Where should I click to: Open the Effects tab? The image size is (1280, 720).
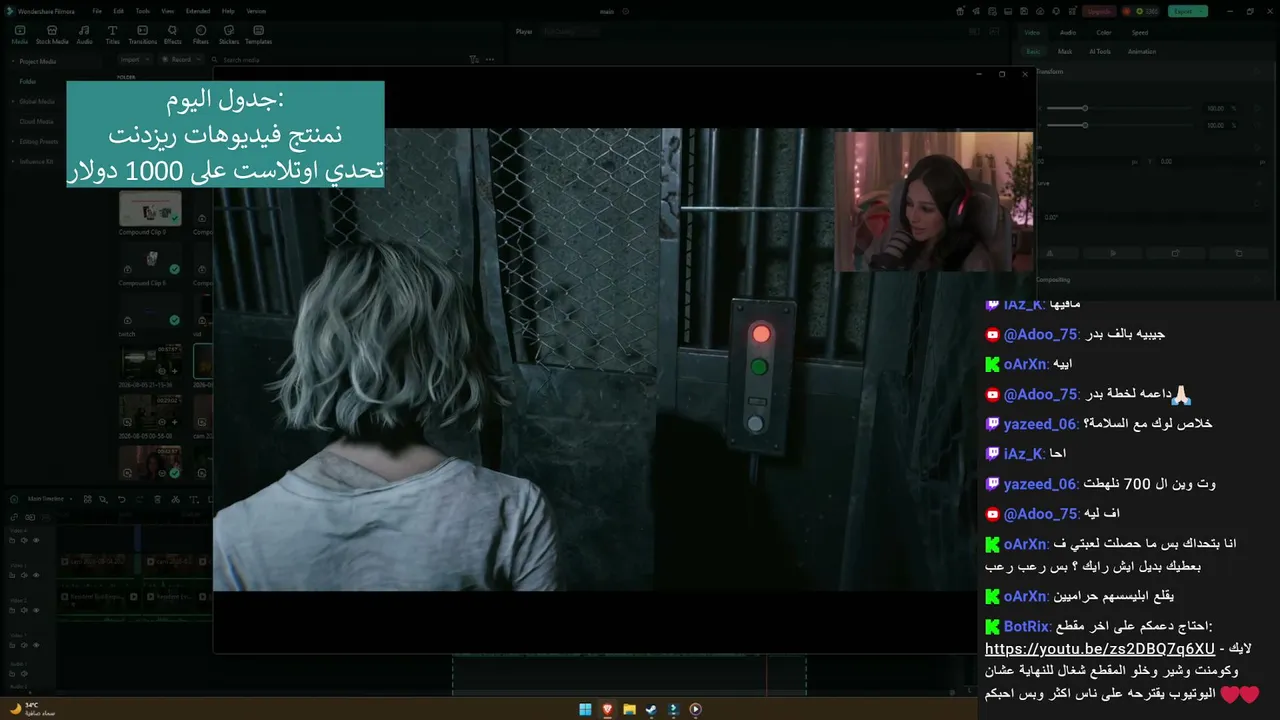click(173, 35)
